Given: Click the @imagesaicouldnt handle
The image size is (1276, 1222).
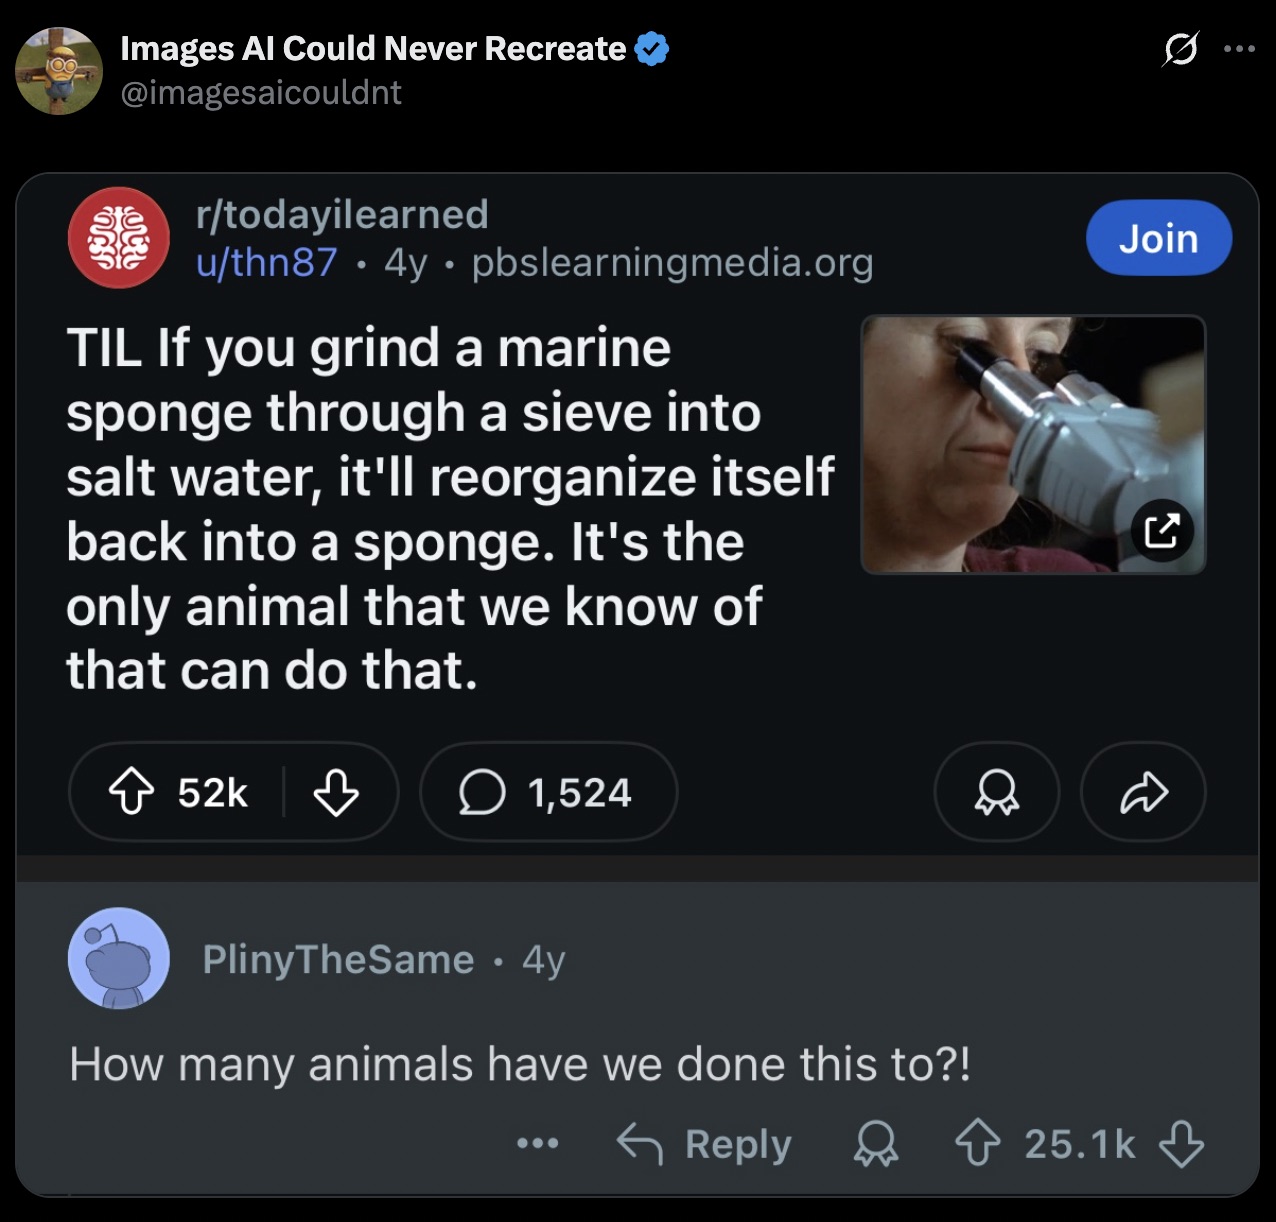Looking at the screenshot, I should tap(261, 93).
